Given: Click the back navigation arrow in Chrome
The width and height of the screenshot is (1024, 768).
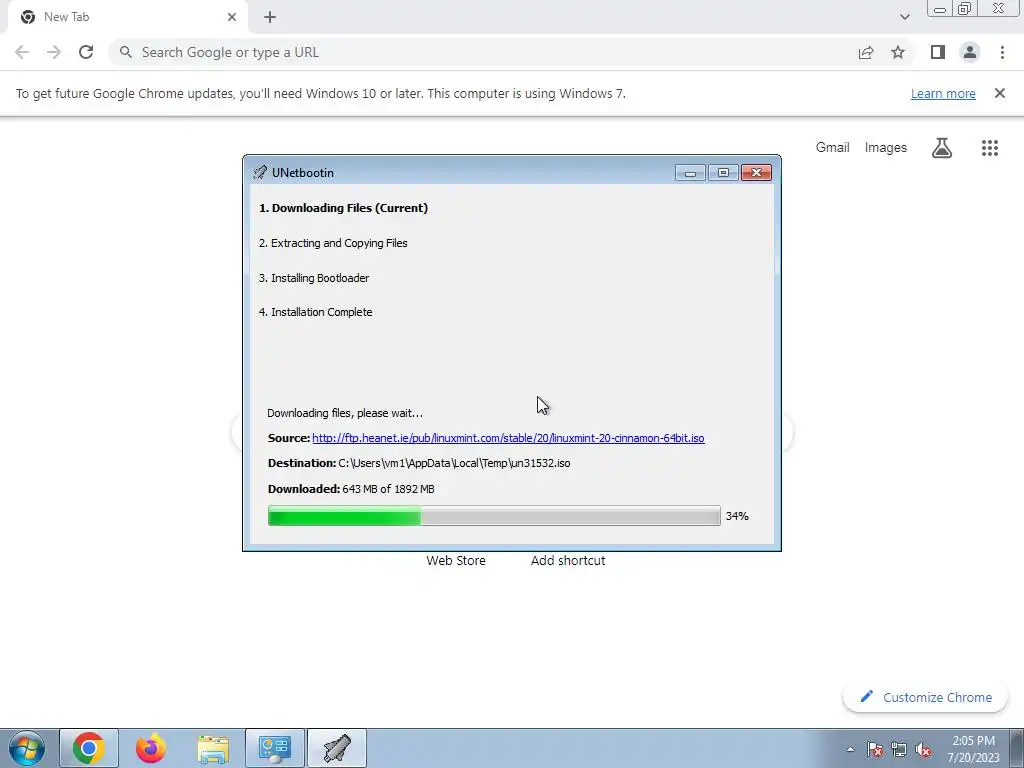Looking at the screenshot, I should pos(22,52).
